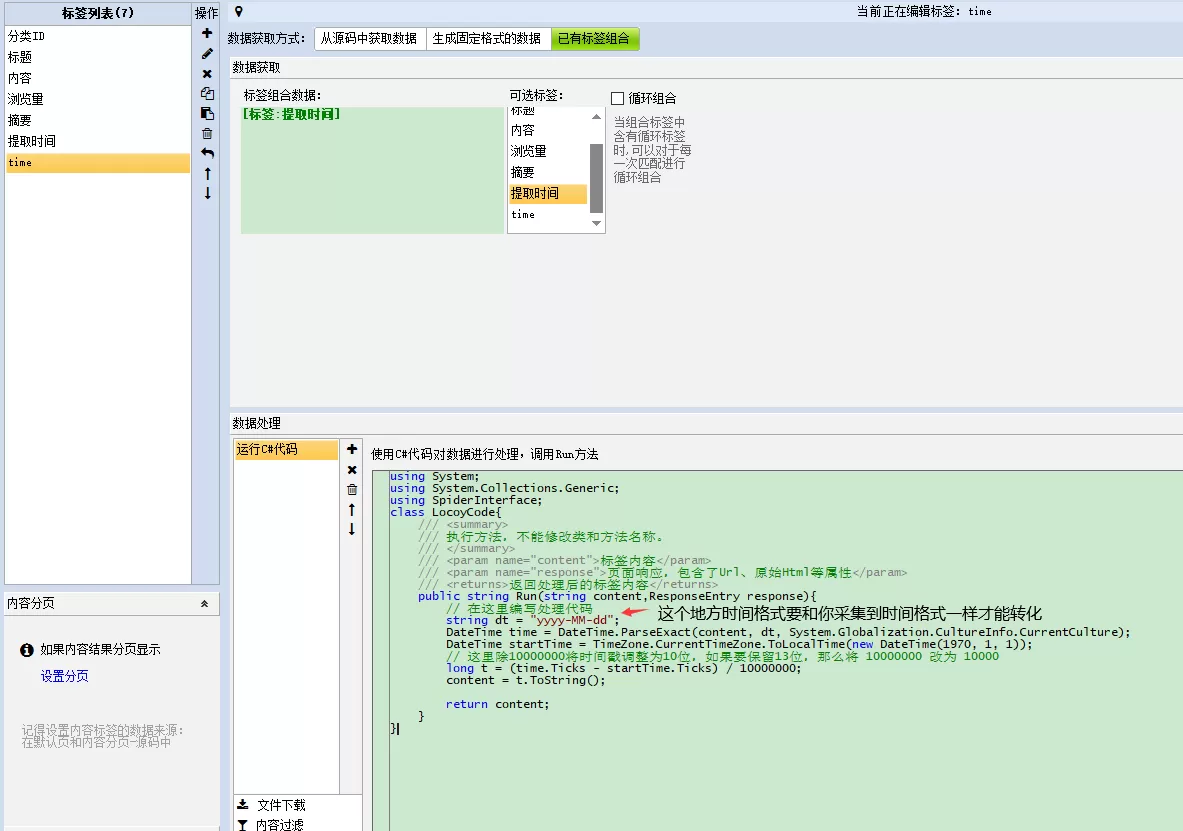Enable the 循环组合 checkbox

click(617, 98)
